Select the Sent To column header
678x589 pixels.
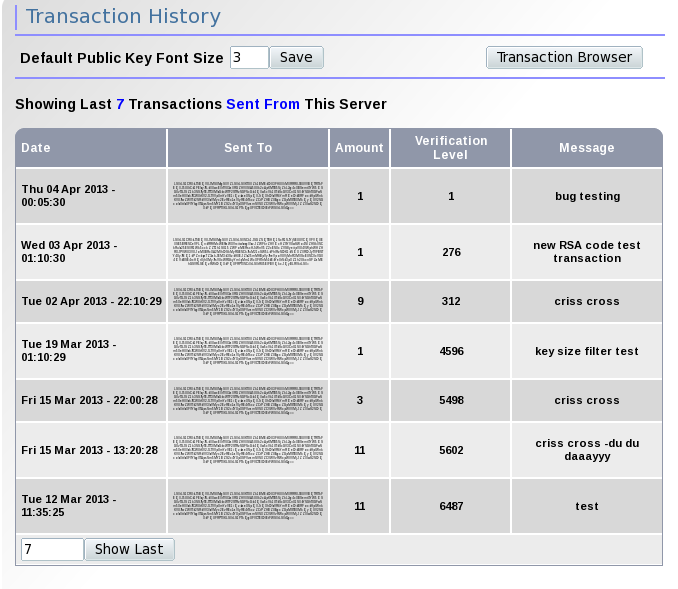point(248,148)
